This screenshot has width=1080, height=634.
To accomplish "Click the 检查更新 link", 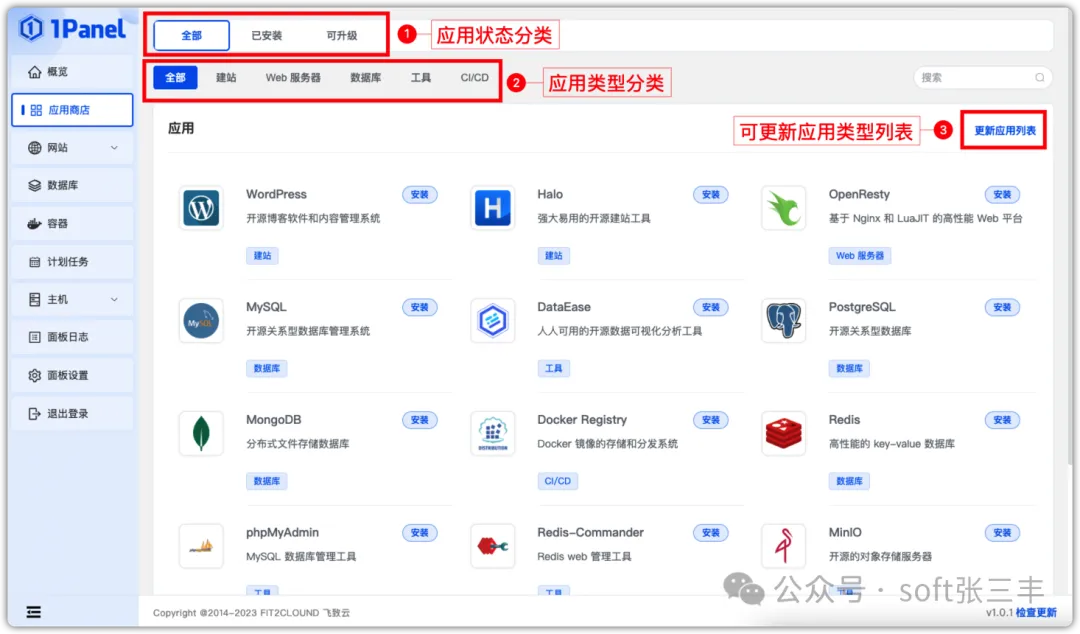I will click(1036, 613).
